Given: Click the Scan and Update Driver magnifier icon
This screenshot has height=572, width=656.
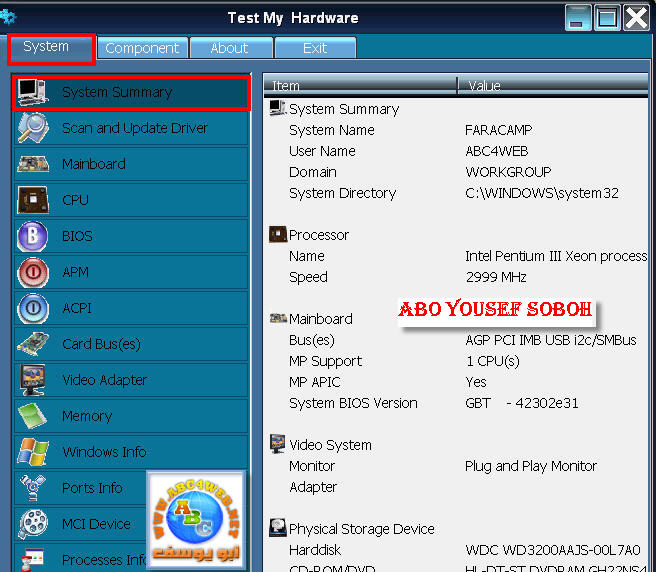Looking at the screenshot, I should (33, 128).
